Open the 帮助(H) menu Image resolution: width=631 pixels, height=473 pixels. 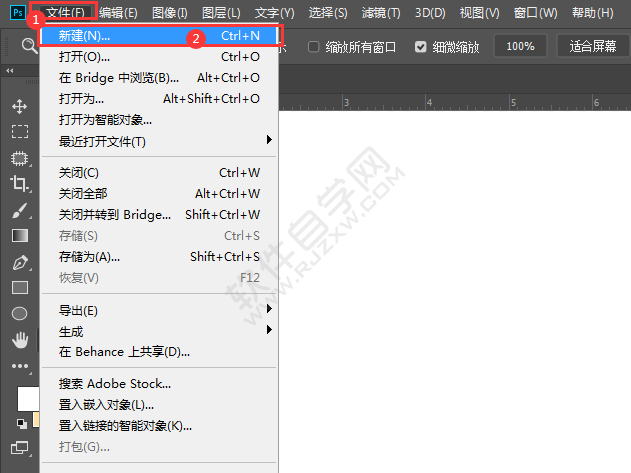click(x=593, y=13)
